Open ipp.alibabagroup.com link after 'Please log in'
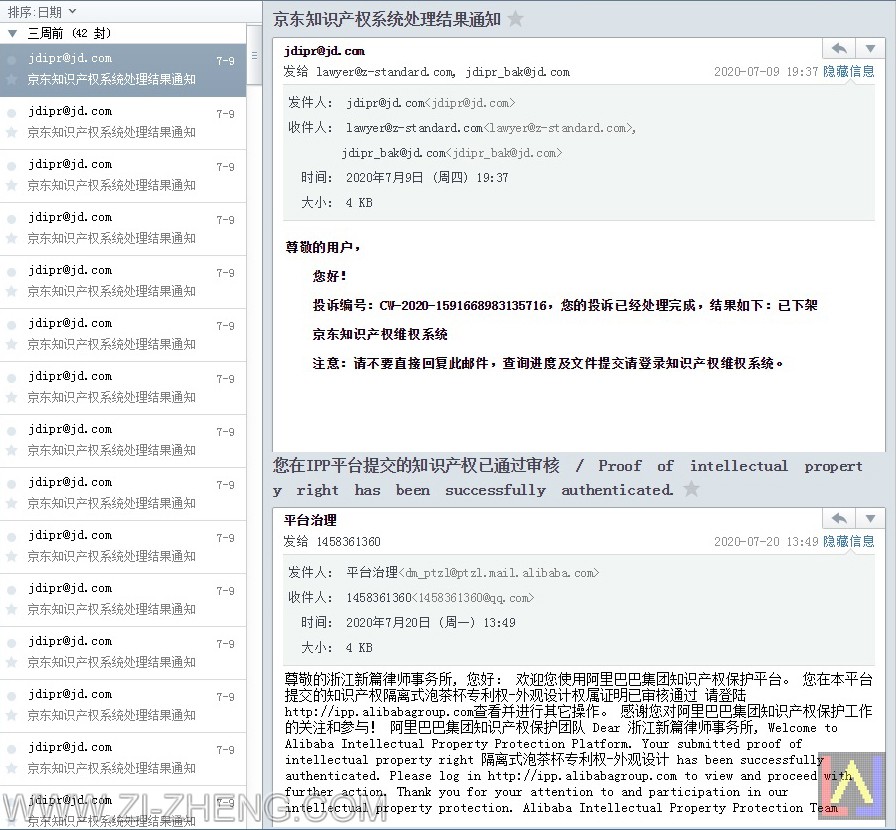Viewport: 896px width, 830px height. pos(582,776)
